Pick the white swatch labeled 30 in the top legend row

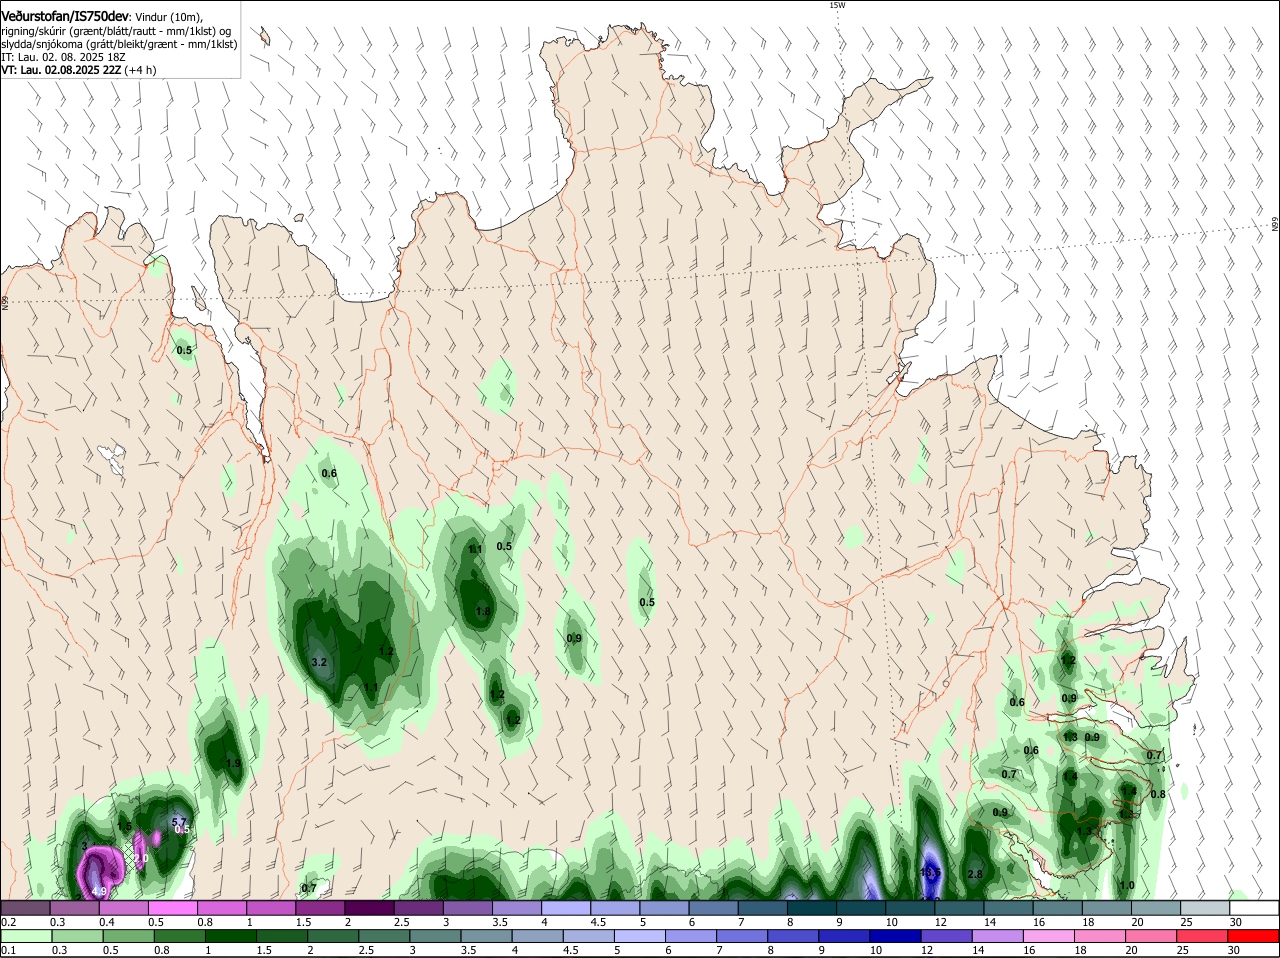[1254, 908]
